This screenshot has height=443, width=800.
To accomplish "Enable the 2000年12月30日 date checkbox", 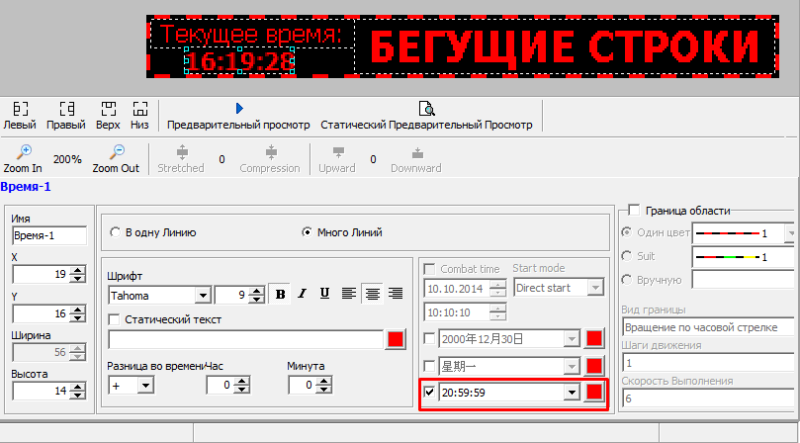I will 430,338.
